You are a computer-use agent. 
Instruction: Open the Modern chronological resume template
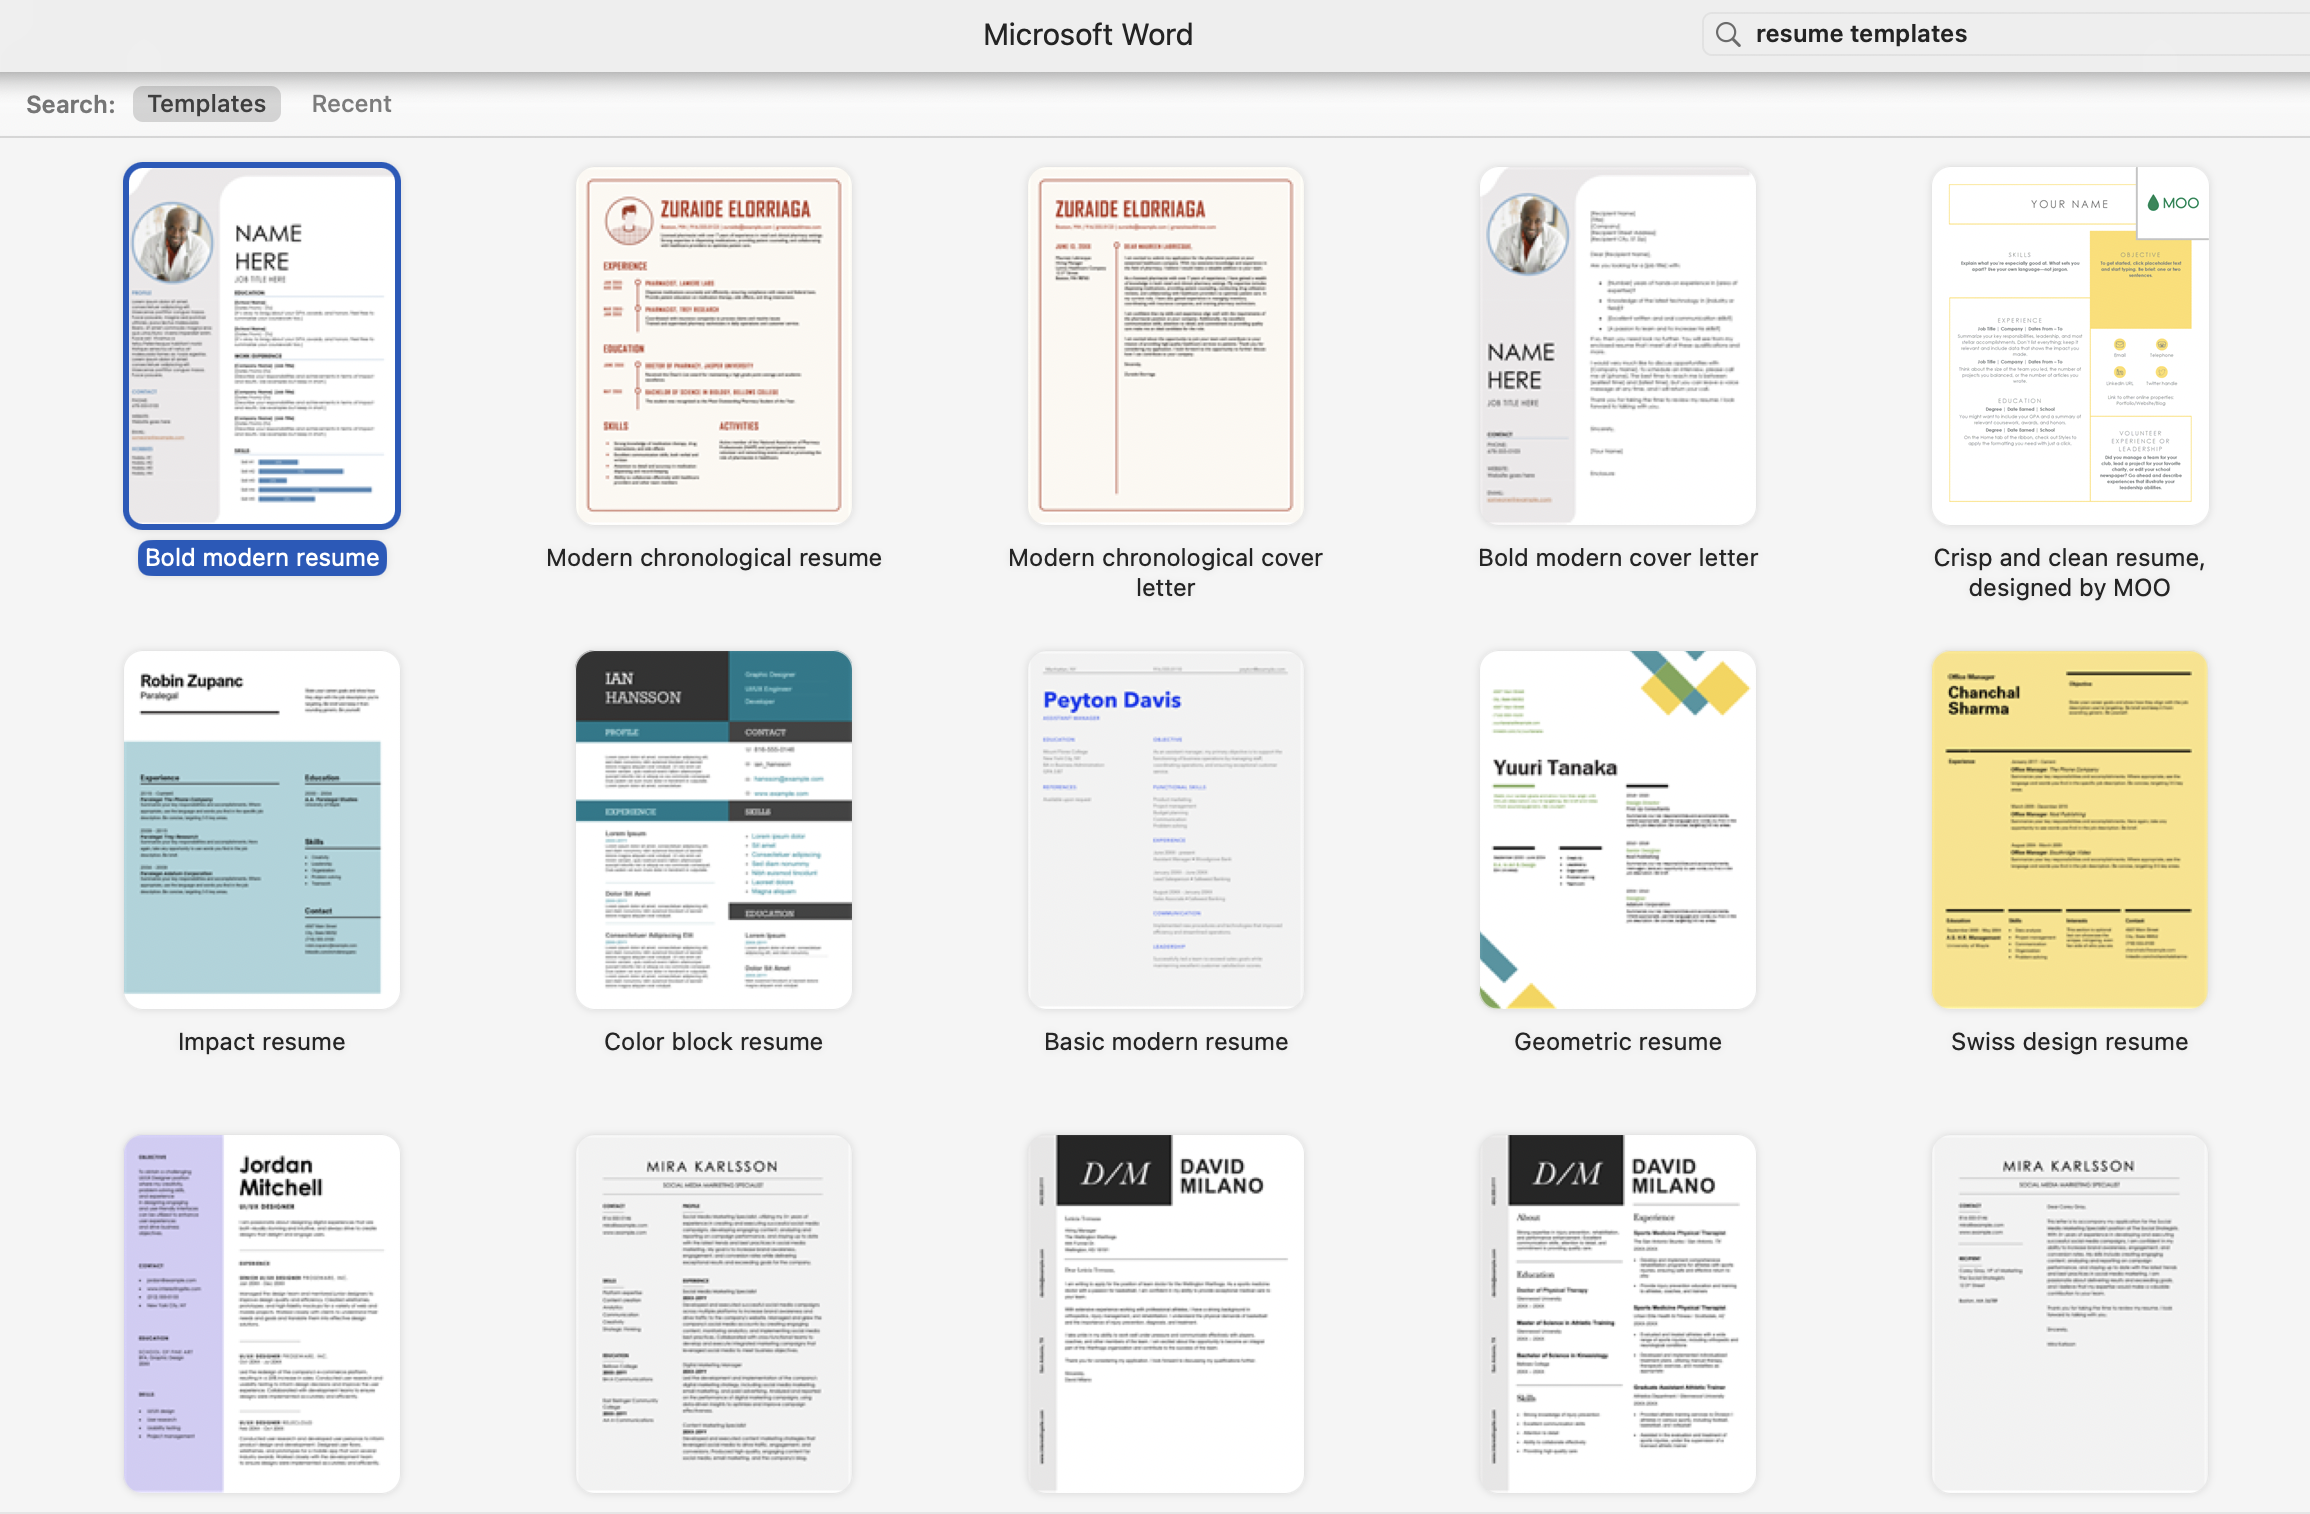[x=713, y=346]
